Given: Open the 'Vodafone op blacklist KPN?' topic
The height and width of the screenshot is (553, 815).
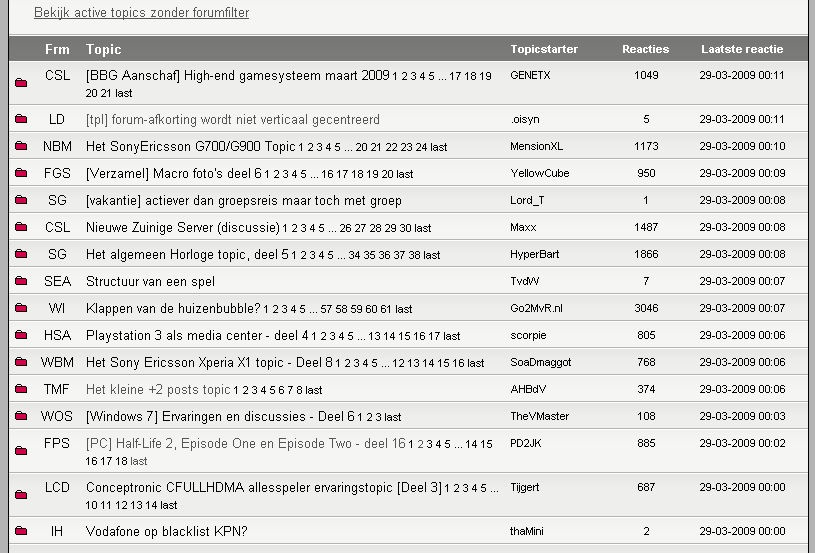Looking at the screenshot, I should tap(167, 531).
